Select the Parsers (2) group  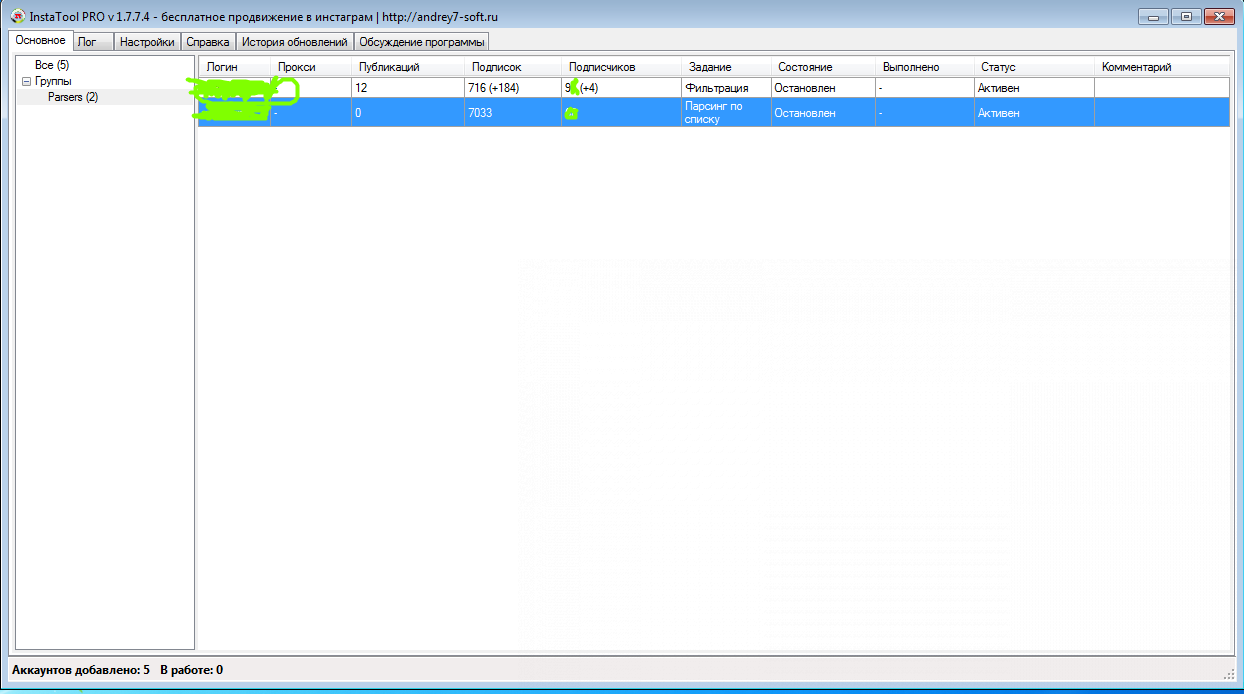click(73, 97)
